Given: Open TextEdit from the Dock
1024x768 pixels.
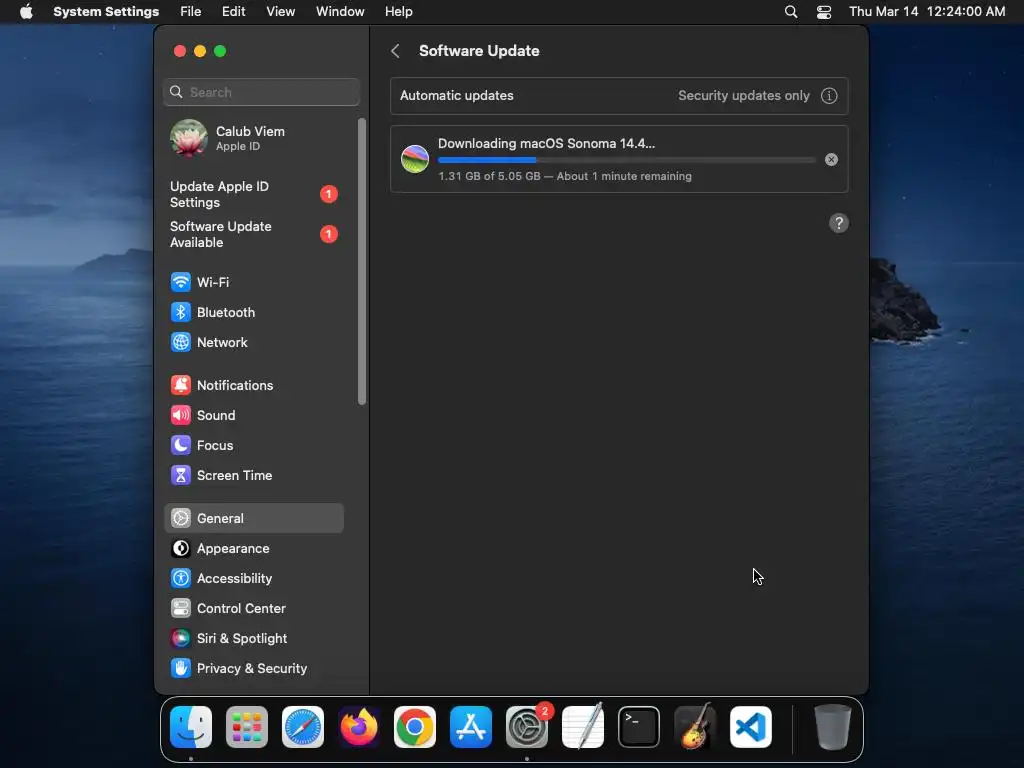Looking at the screenshot, I should [583, 727].
